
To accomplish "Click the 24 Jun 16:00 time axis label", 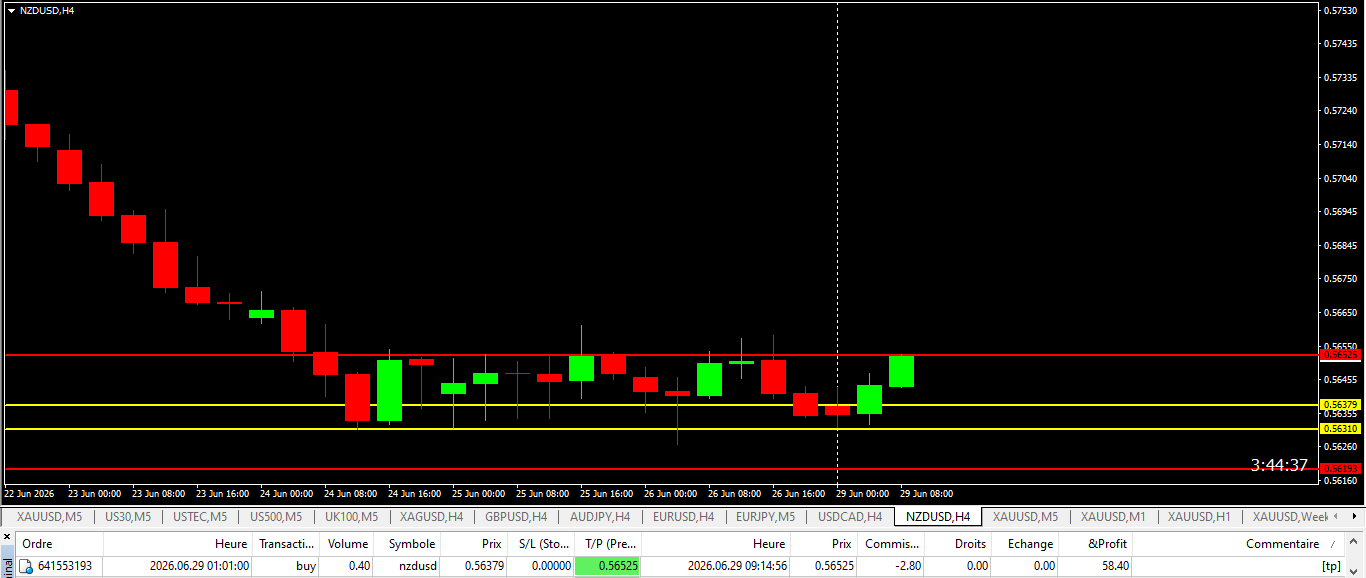I will (x=414, y=493).
